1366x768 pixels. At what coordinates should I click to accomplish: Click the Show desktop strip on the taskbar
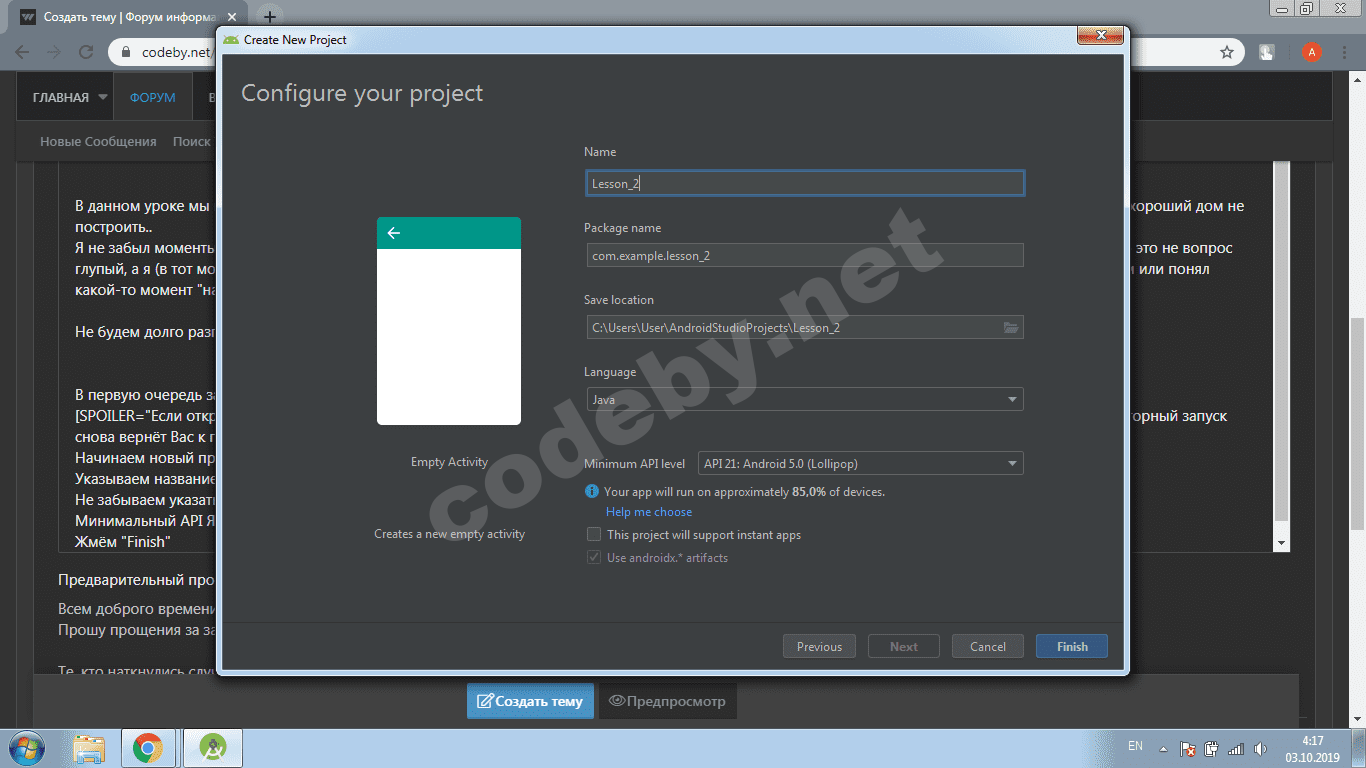pos(1360,748)
